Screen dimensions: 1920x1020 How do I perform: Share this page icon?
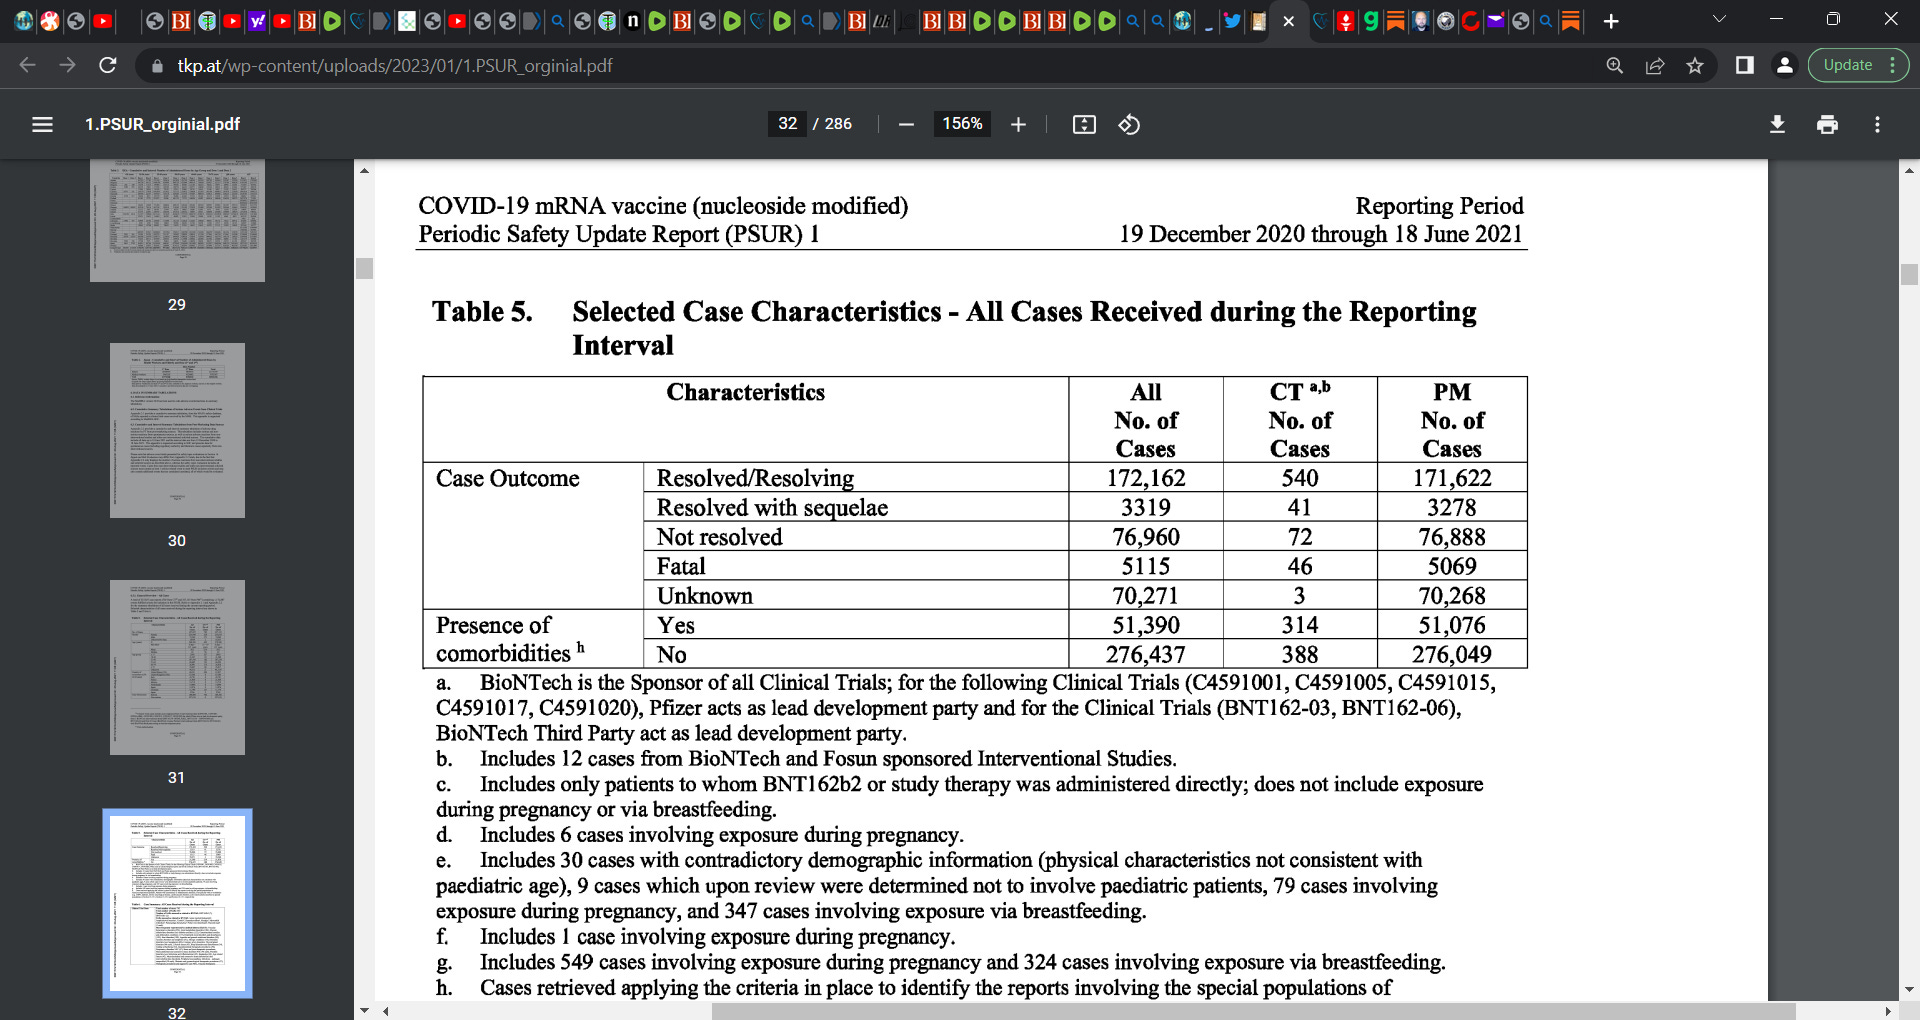tap(1655, 65)
